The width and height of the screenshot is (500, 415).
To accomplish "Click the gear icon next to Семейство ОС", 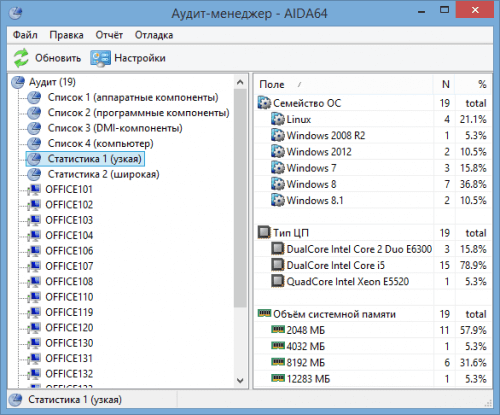I will 264,103.
